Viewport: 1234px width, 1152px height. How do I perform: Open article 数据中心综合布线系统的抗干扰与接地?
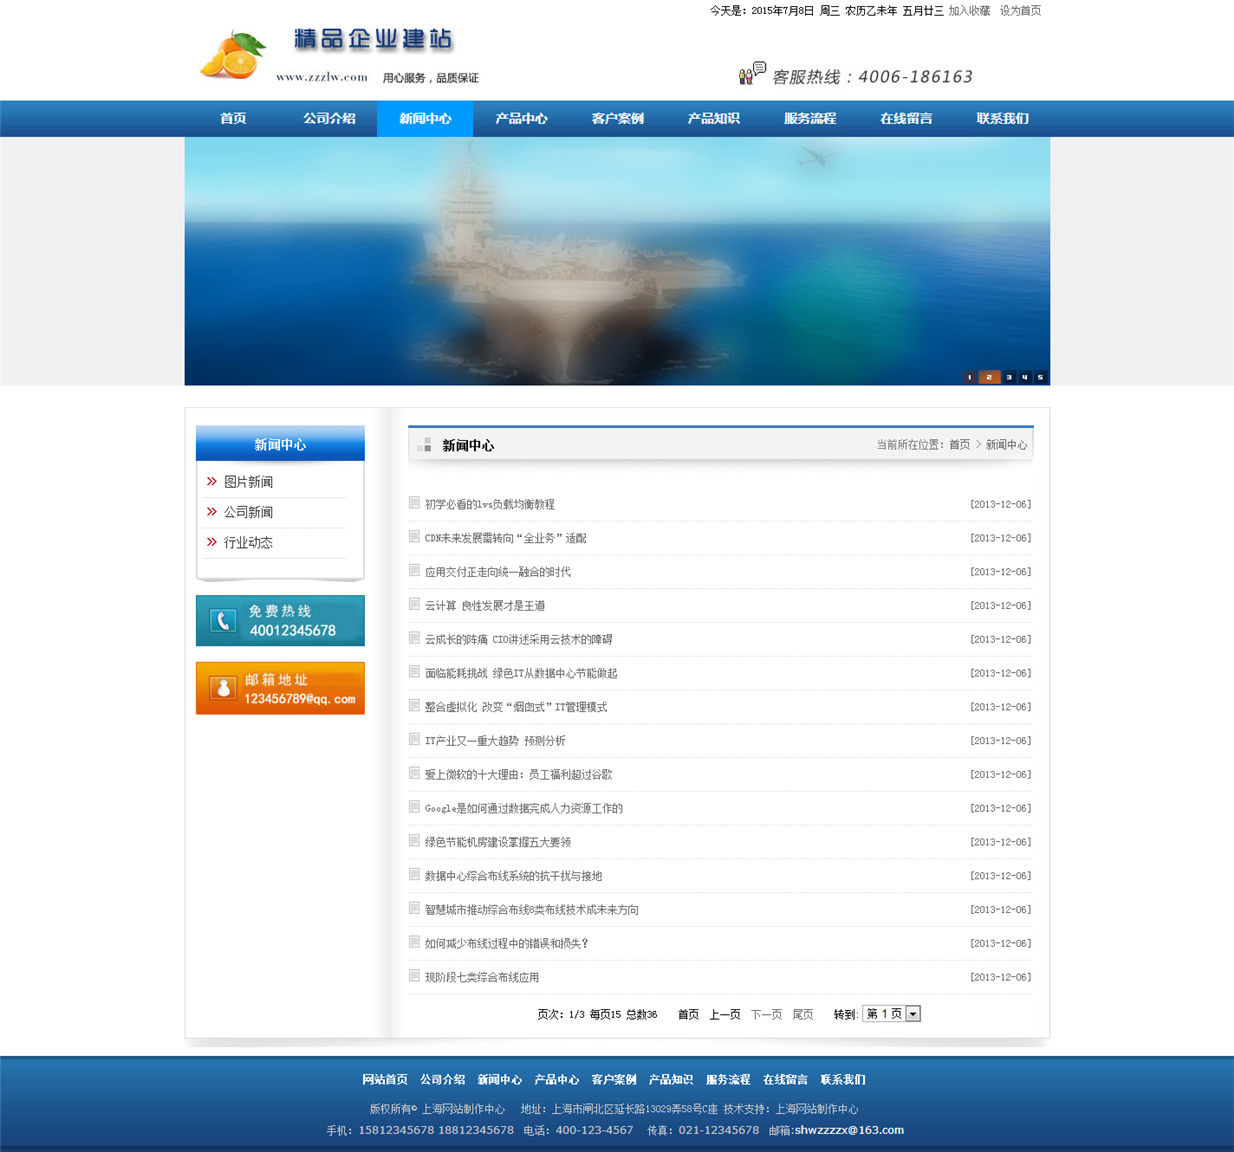[x=513, y=876]
